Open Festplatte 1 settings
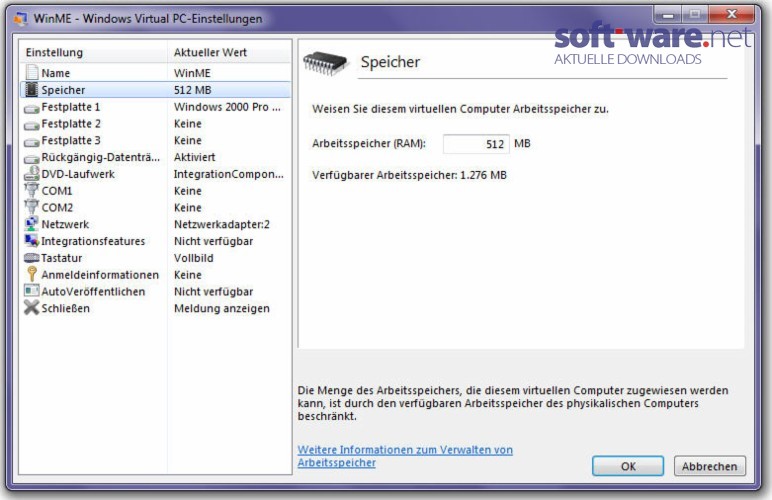This screenshot has width=772, height=500. tap(155, 107)
